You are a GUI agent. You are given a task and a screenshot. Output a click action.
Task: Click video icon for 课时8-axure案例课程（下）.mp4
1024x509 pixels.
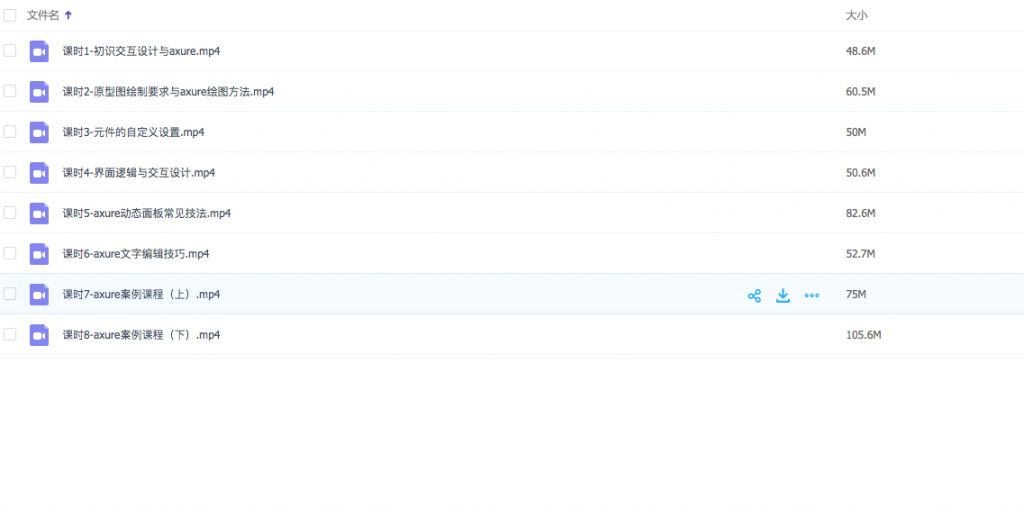coord(39,335)
